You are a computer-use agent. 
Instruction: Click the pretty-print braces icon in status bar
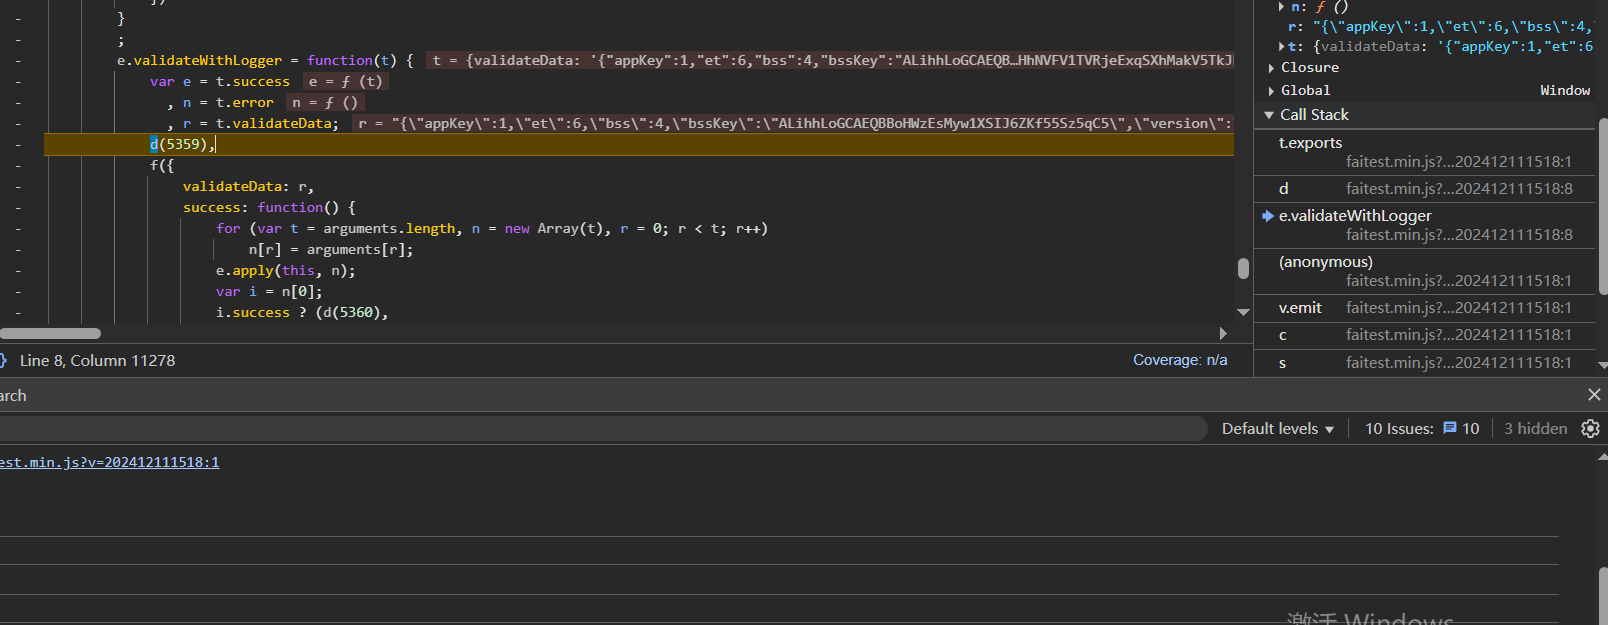tap(4, 360)
